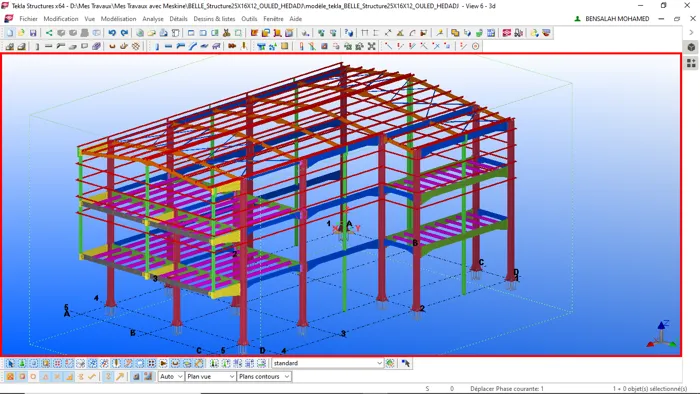
Task: Open the grid-squares side pane icon
Action: click(x=691, y=63)
